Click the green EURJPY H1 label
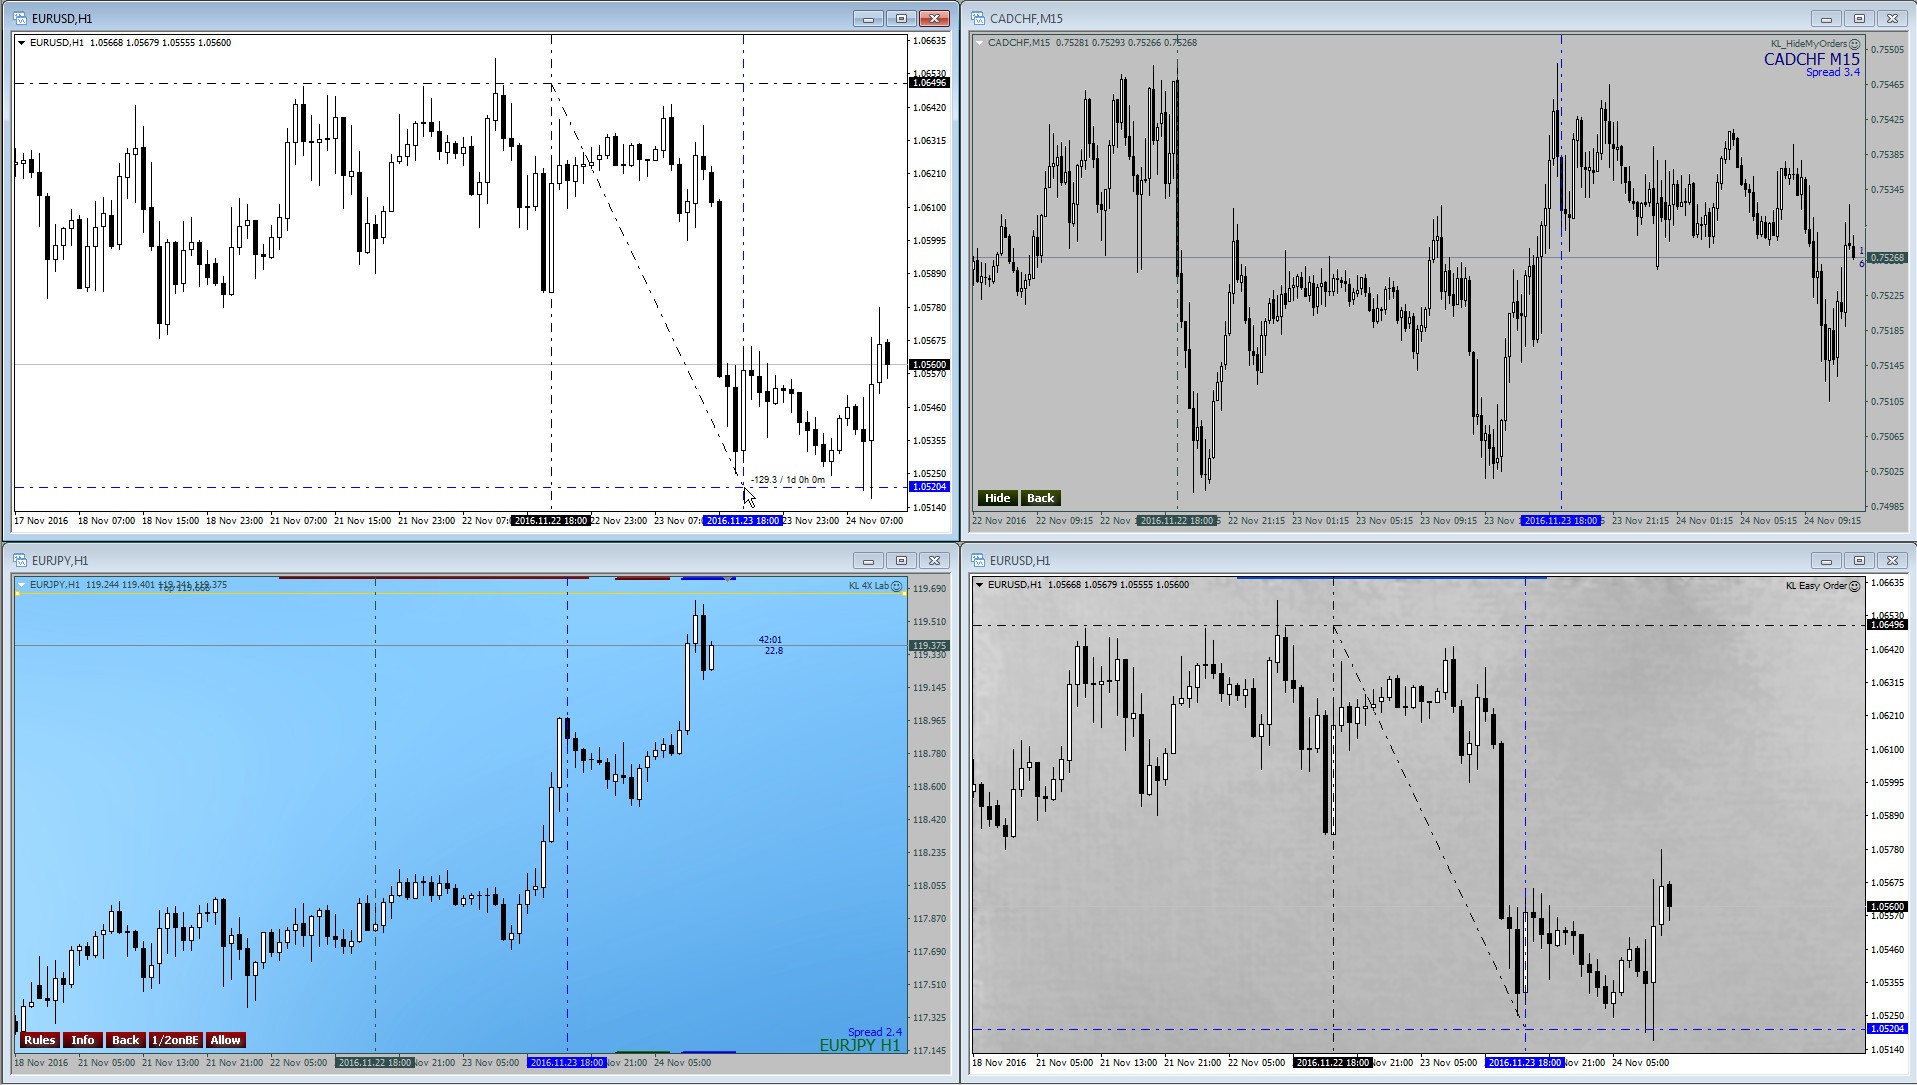The height and width of the screenshot is (1085, 1917). tap(860, 1046)
